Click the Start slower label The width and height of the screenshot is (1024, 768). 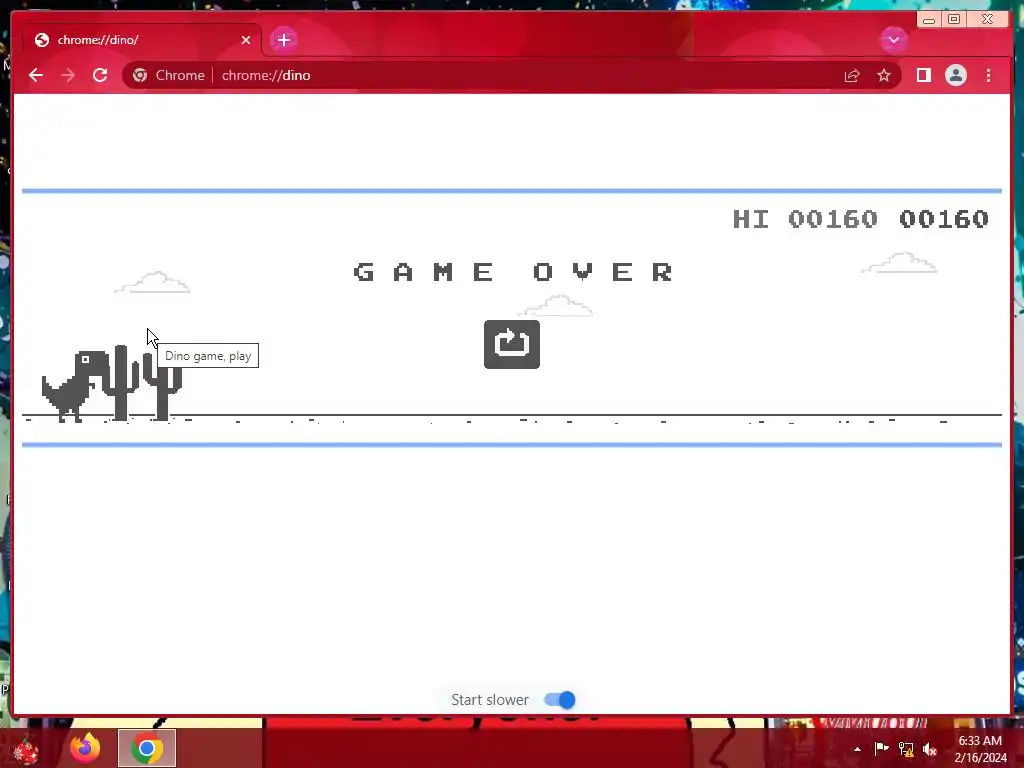click(x=490, y=700)
